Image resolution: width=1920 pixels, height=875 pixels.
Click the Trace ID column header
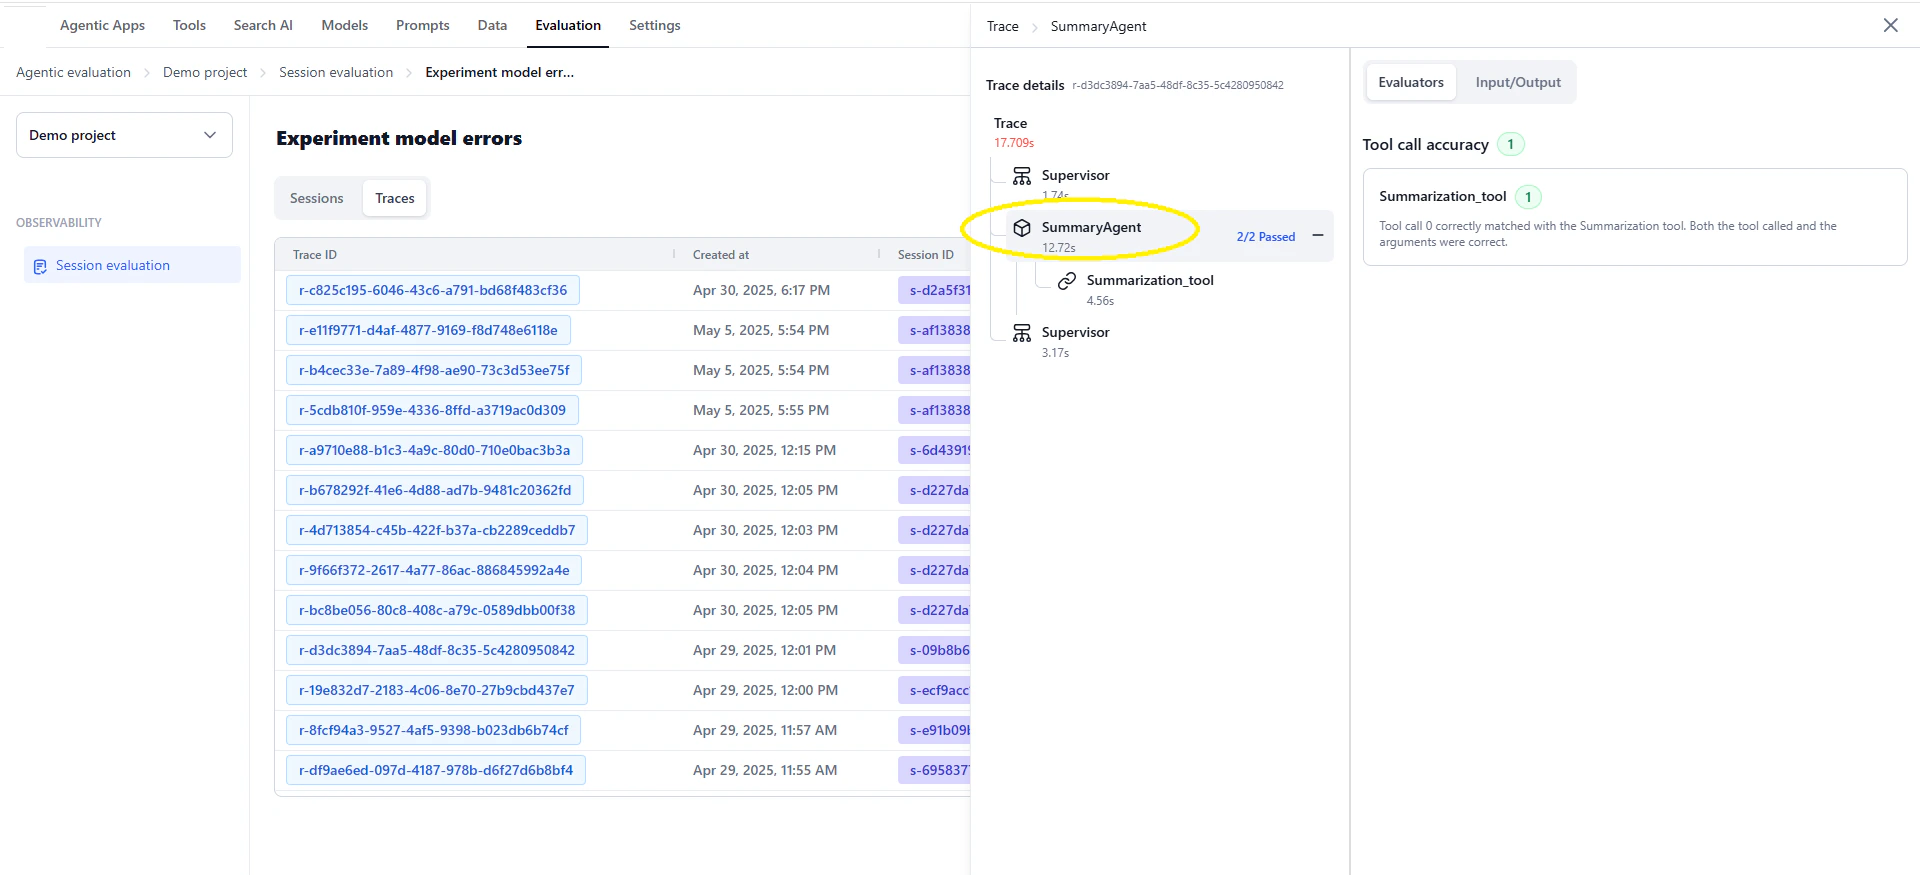pos(315,255)
